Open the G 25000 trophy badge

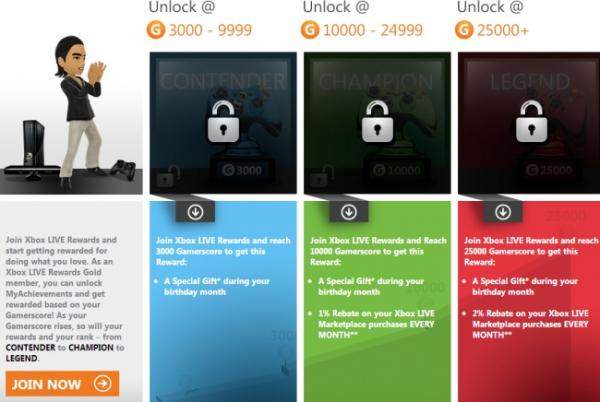pos(549,170)
